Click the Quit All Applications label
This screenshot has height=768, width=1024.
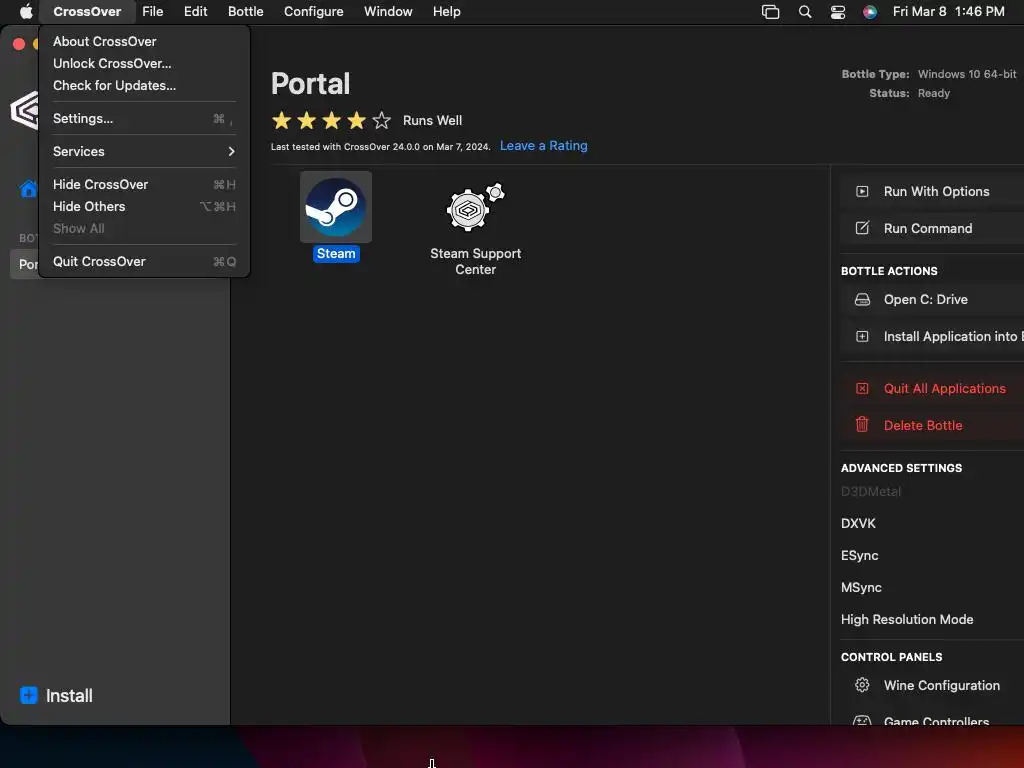tap(944, 389)
